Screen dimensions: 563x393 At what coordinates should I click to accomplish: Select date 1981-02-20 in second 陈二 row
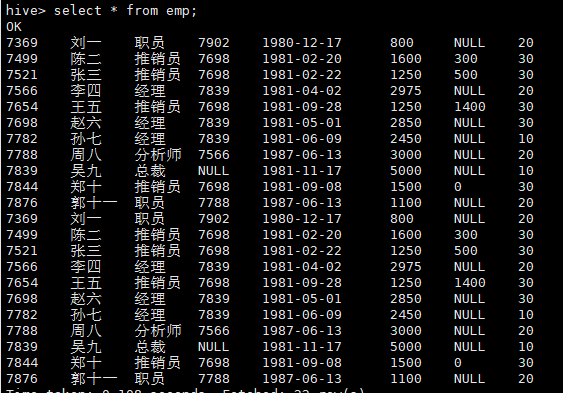pos(302,235)
